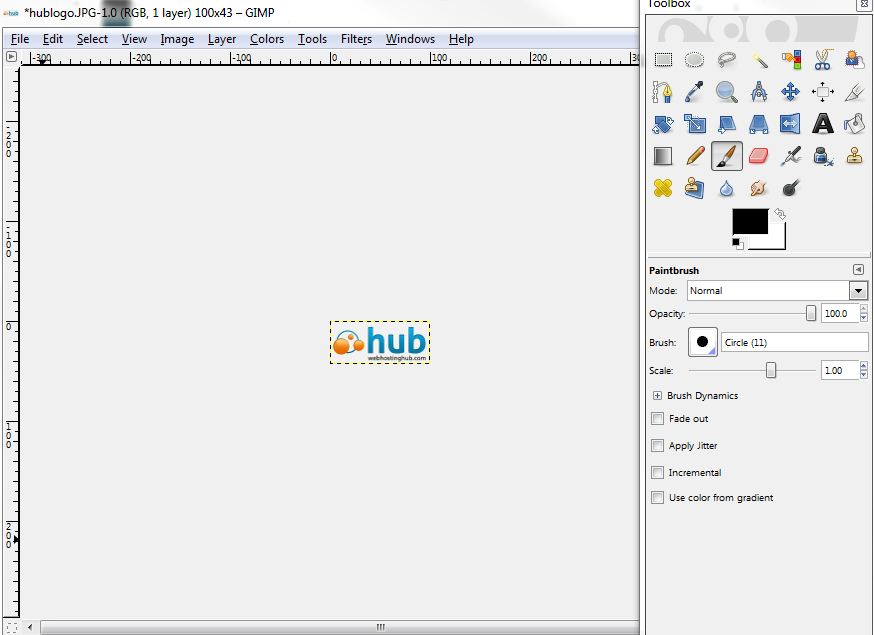Choose the Heal tool bandage icon
This screenshot has height=635, width=874.
pos(663,188)
